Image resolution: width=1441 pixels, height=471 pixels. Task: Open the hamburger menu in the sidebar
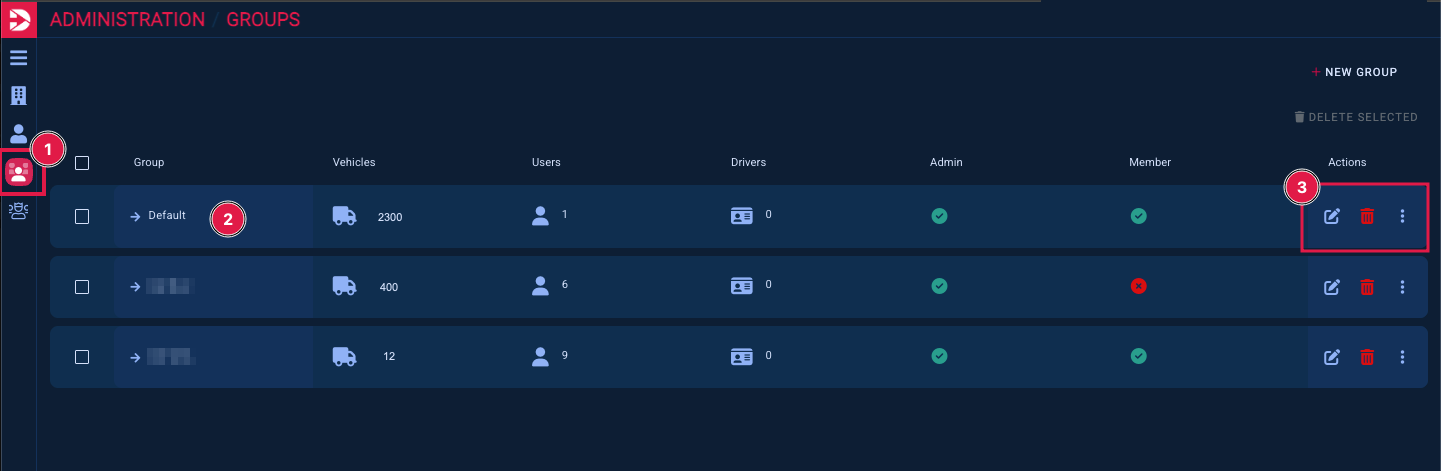[18, 58]
